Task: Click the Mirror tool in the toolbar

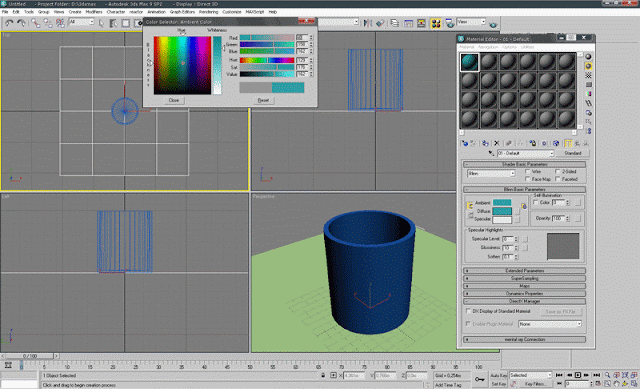Action: (x=368, y=23)
